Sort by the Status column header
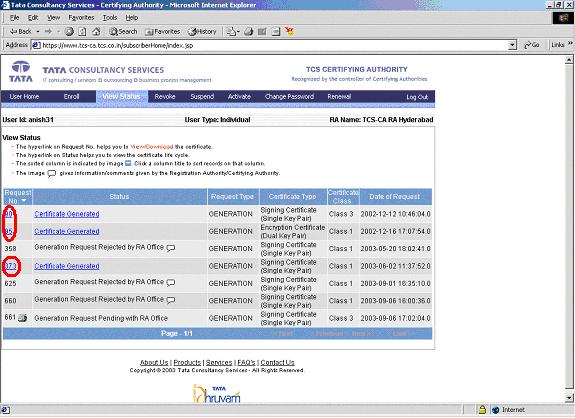The image size is (575, 418). [x=119, y=197]
